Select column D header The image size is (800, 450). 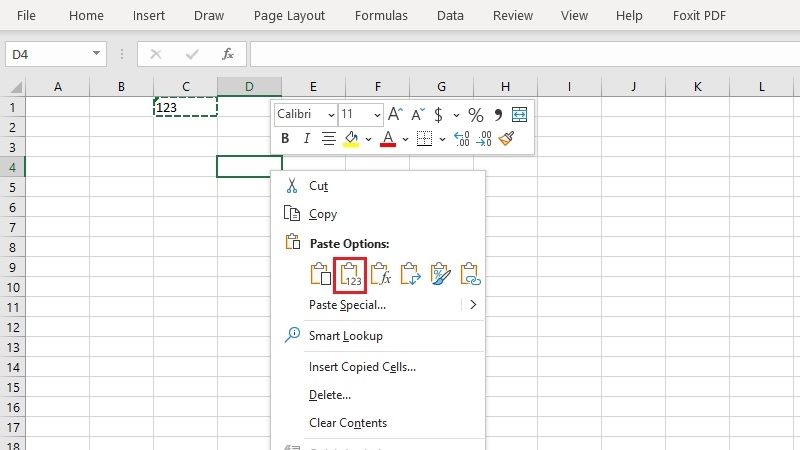tap(249, 87)
